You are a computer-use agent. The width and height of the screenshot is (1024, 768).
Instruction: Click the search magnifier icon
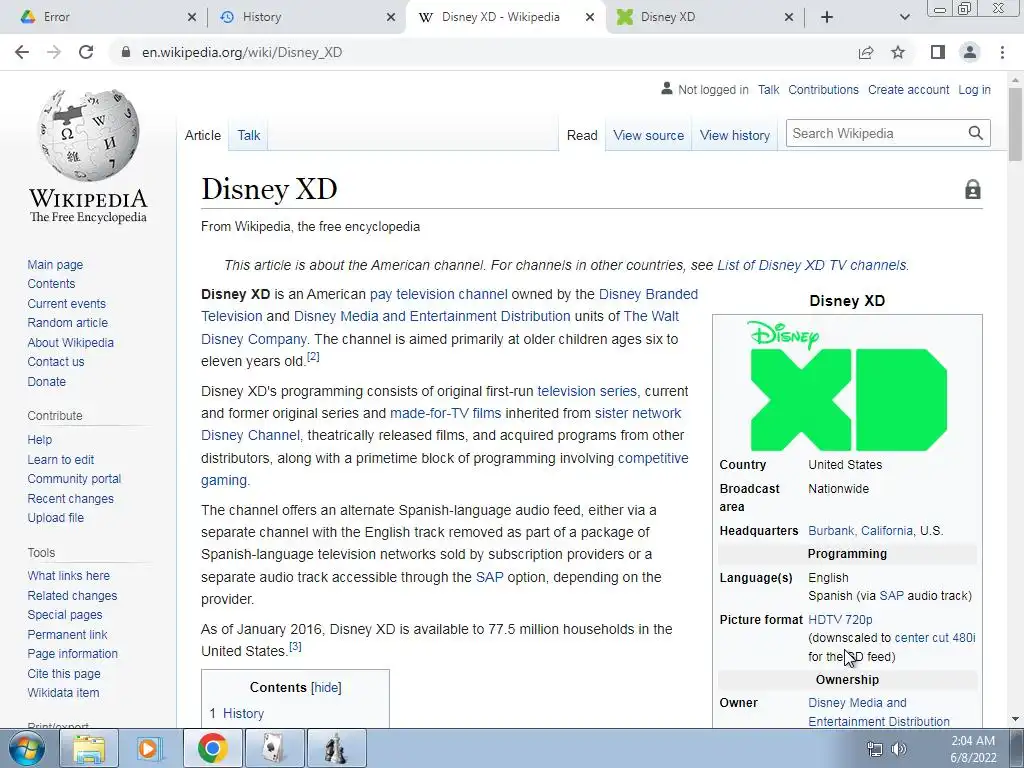(x=976, y=133)
